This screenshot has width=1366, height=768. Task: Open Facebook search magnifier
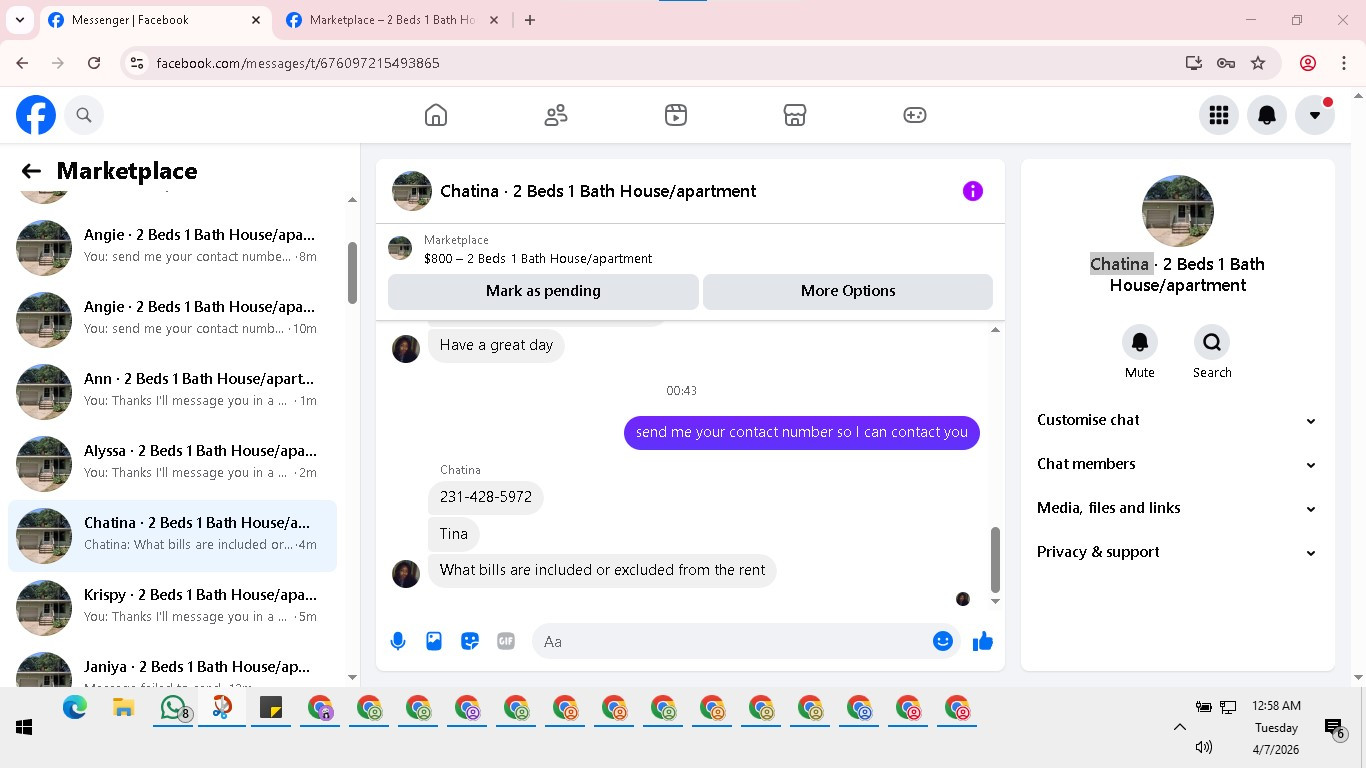pos(84,115)
